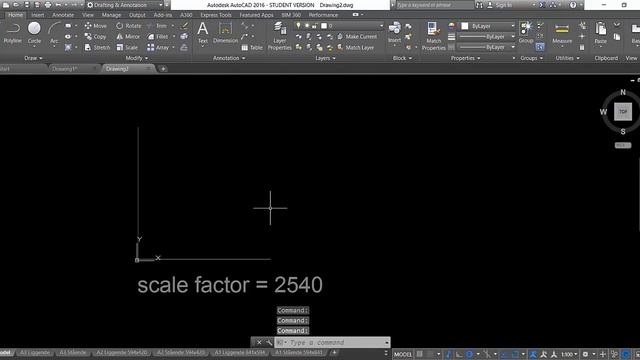Activate the Array command
The width and height of the screenshot is (640, 360).
pyautogui.click(x=158, y=47)
